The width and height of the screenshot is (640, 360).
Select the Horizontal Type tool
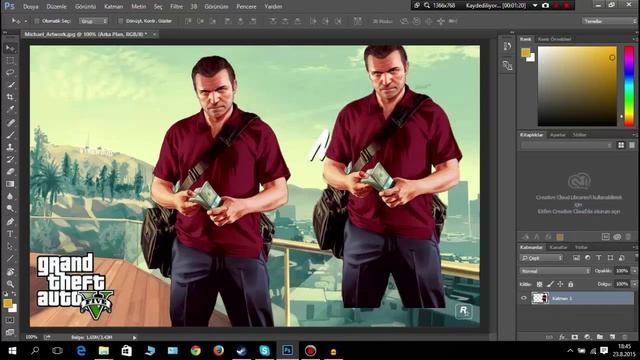click(x=10, y=234)
